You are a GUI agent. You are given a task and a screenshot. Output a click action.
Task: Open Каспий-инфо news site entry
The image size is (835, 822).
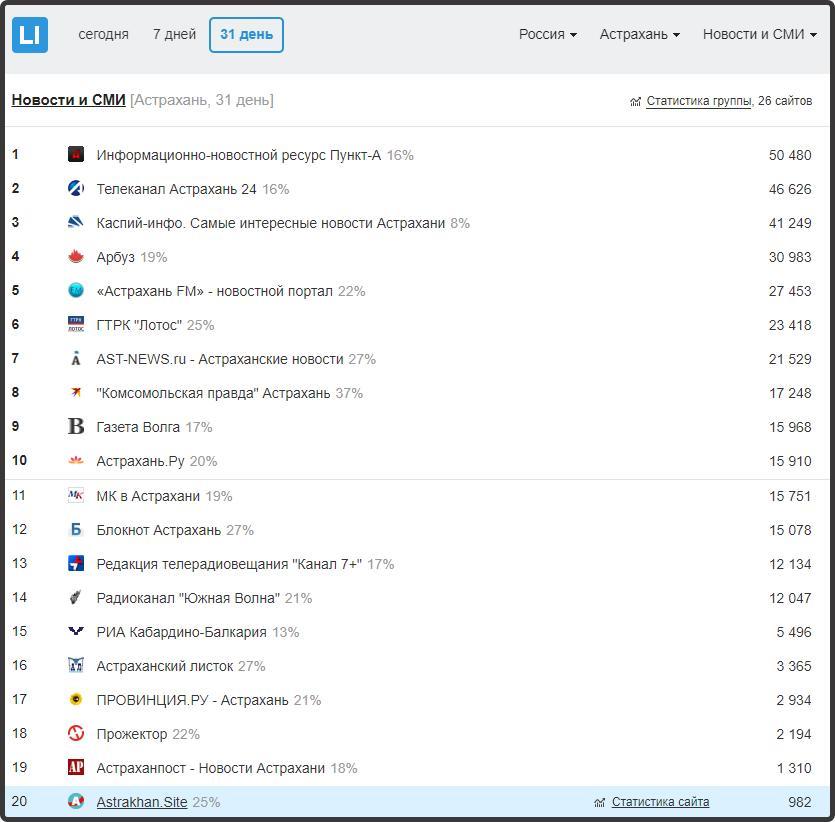coord(271,223)
